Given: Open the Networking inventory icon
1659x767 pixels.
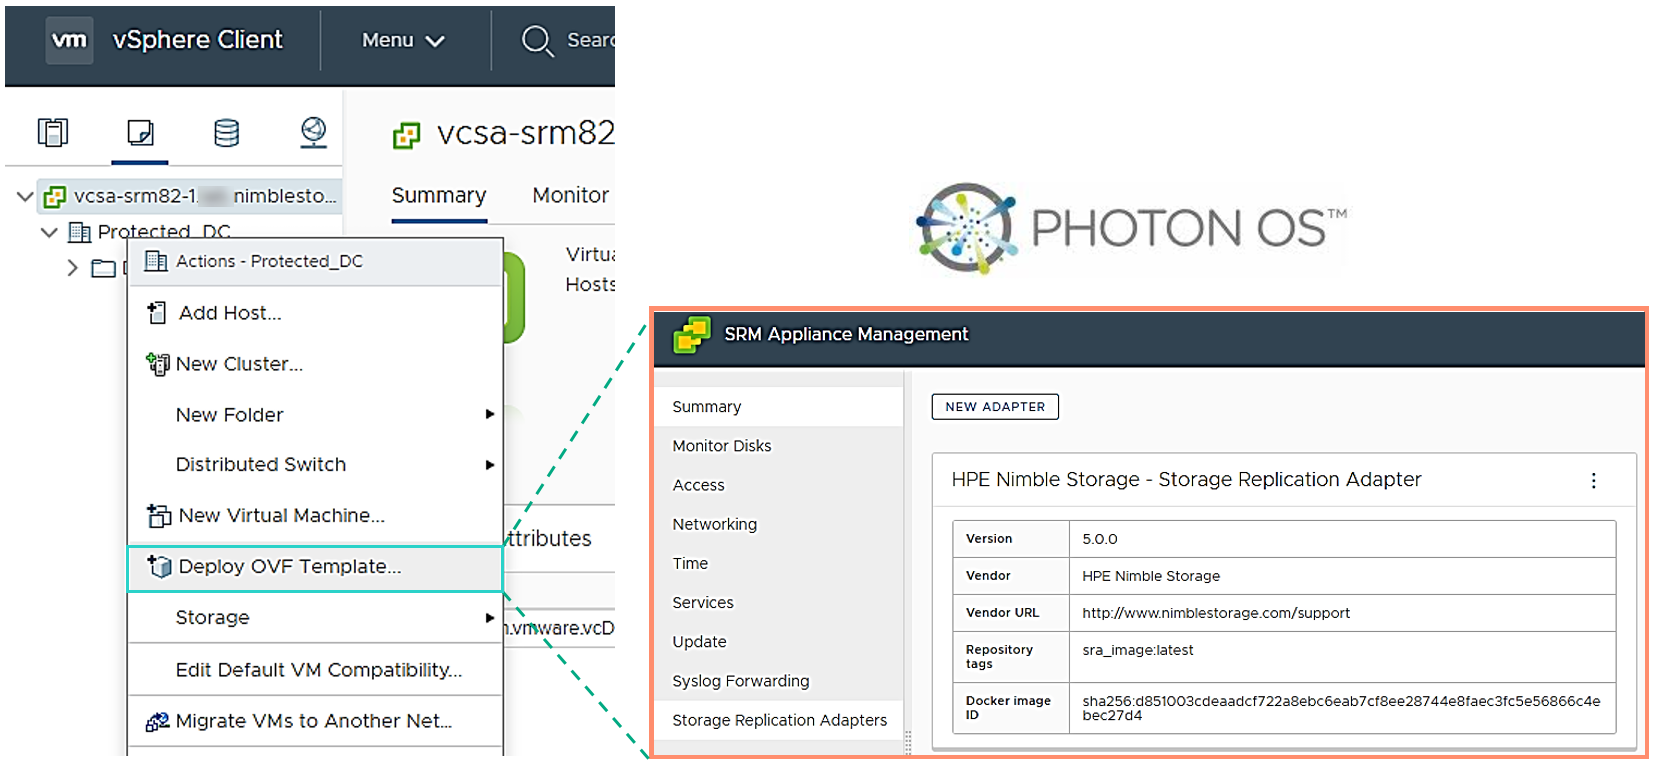Looking at the screenshot, I should [314, 132].
